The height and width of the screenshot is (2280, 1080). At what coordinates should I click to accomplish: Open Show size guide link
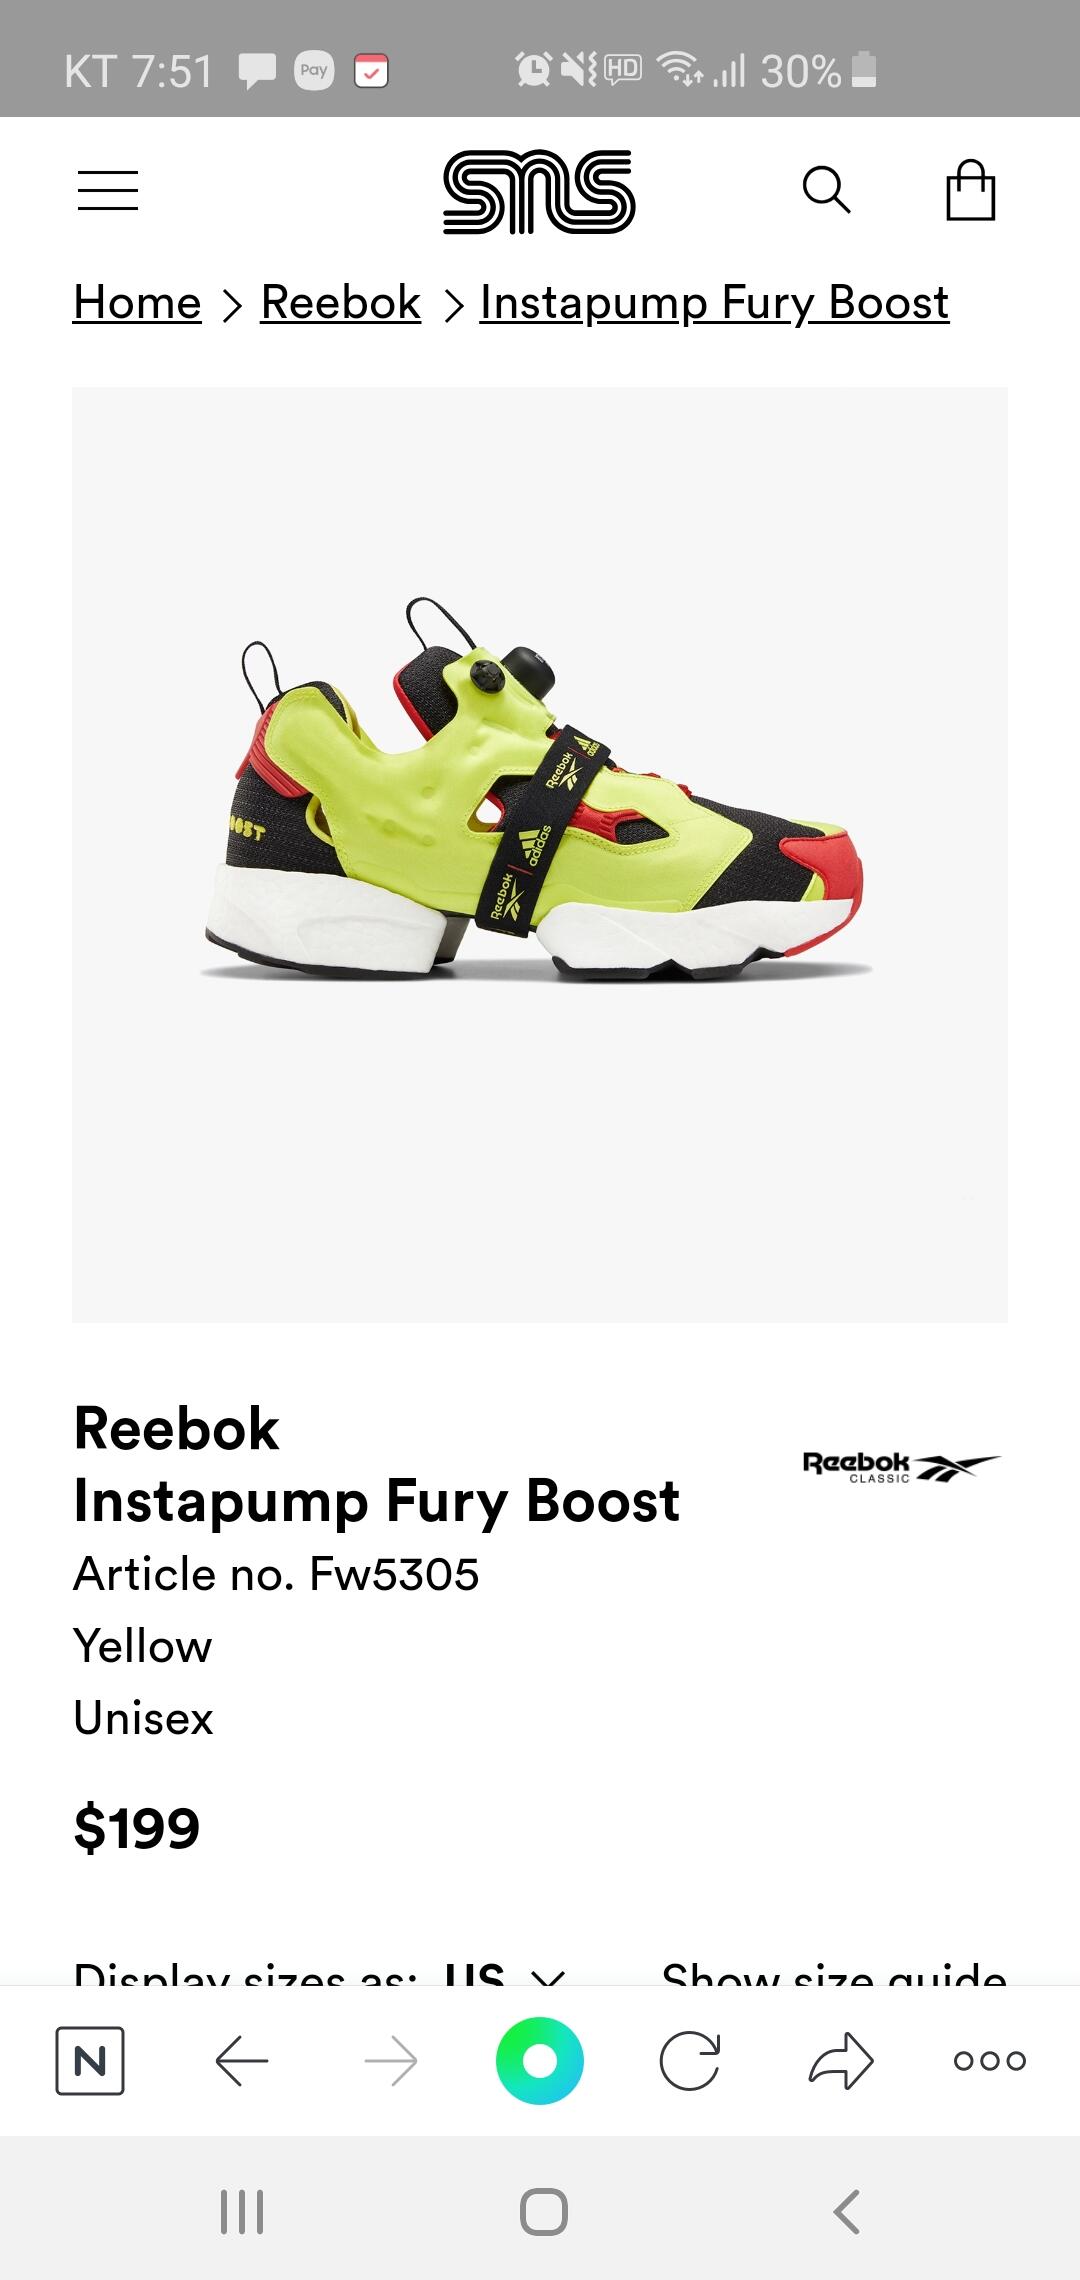[x=834, y=1974]
